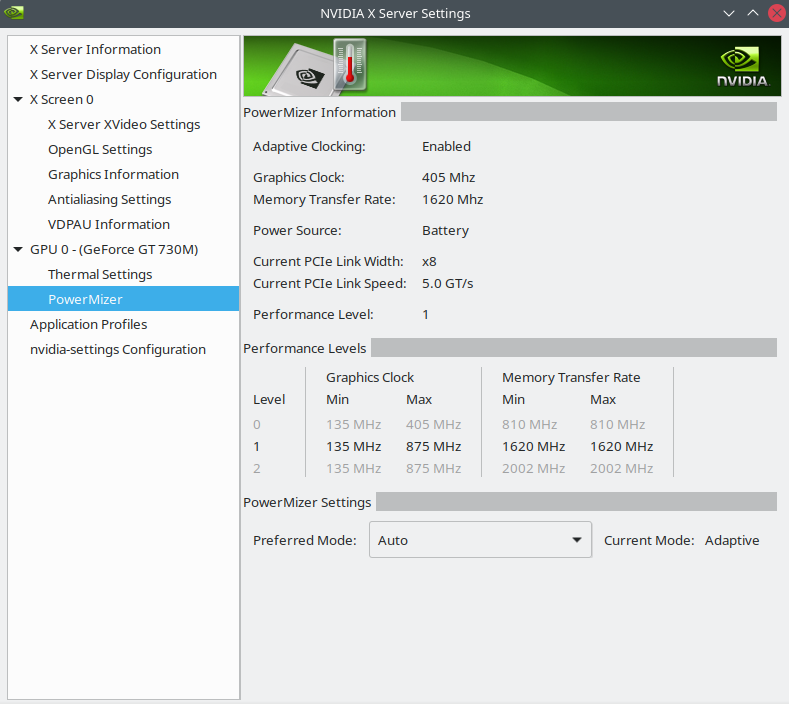The height and width of the screenshot is (704, 789).
Task: Close the NVIDIA X Server Settings window
Action: pos(776,14)
